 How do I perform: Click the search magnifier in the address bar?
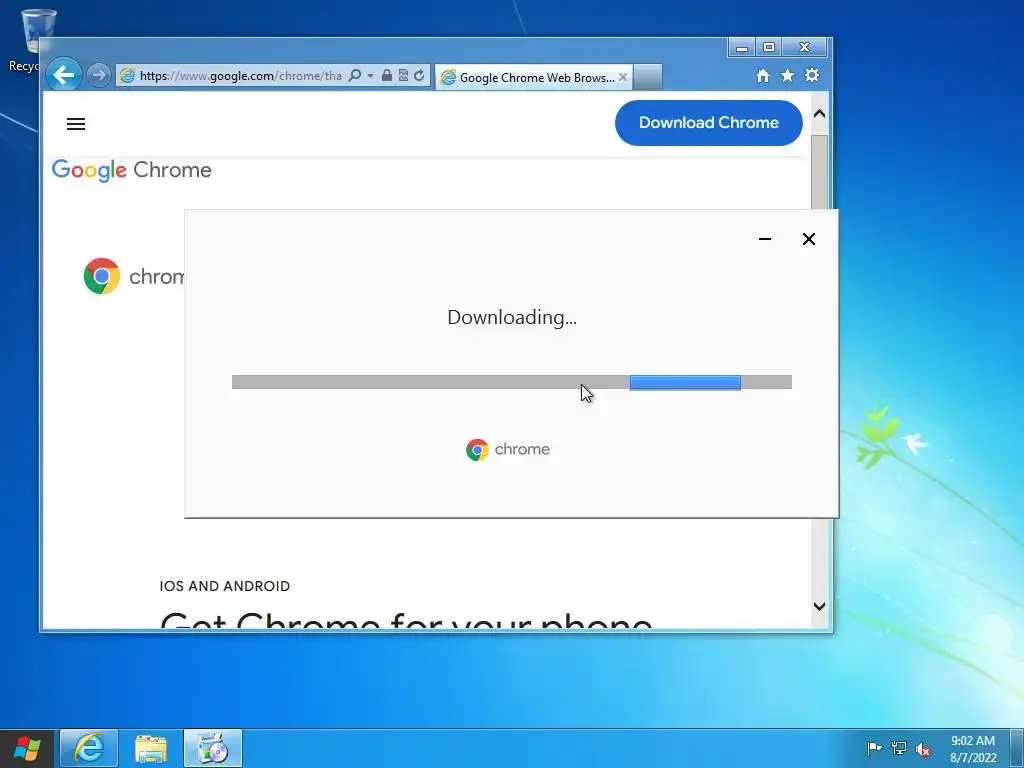point(355,76)
